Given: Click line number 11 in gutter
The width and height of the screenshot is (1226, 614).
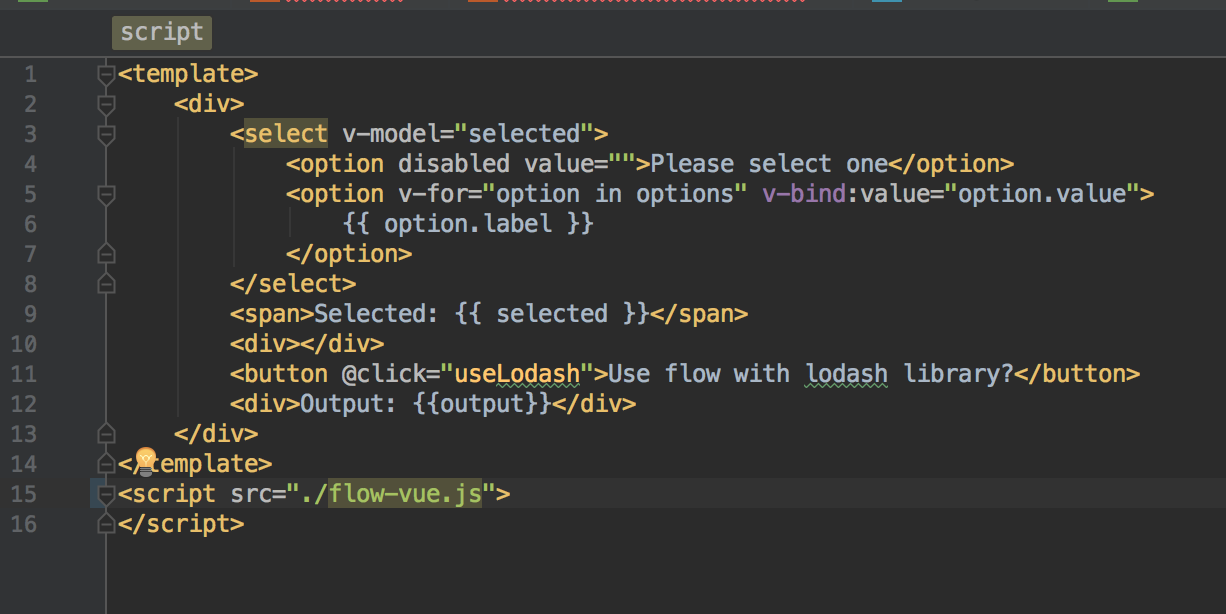Looking at the screenshot, I should pos(22,374).
